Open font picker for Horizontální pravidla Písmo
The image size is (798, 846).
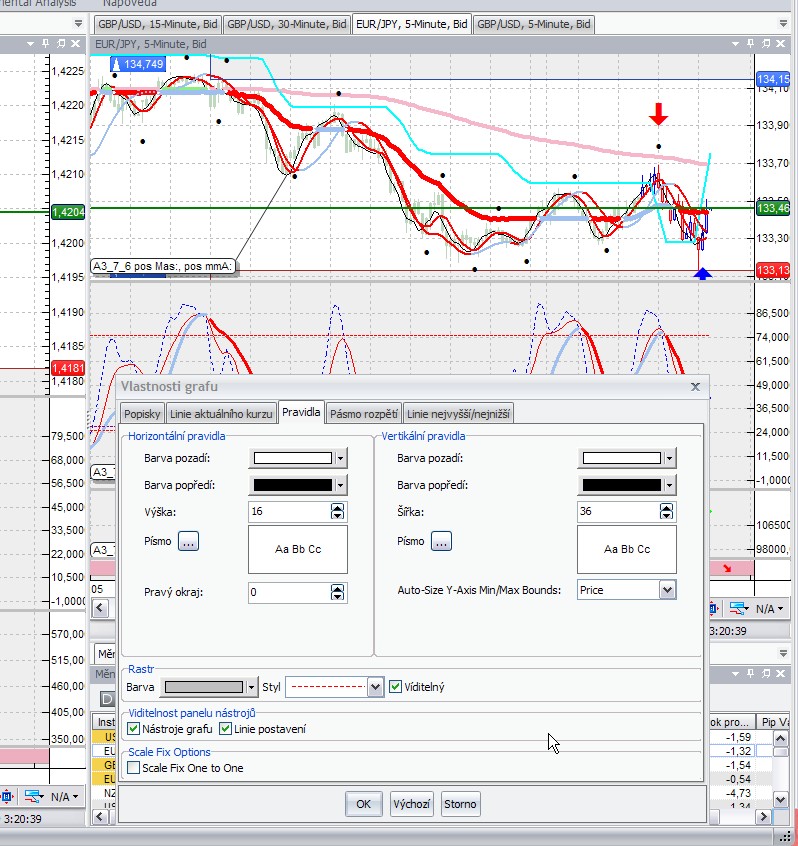189,541
